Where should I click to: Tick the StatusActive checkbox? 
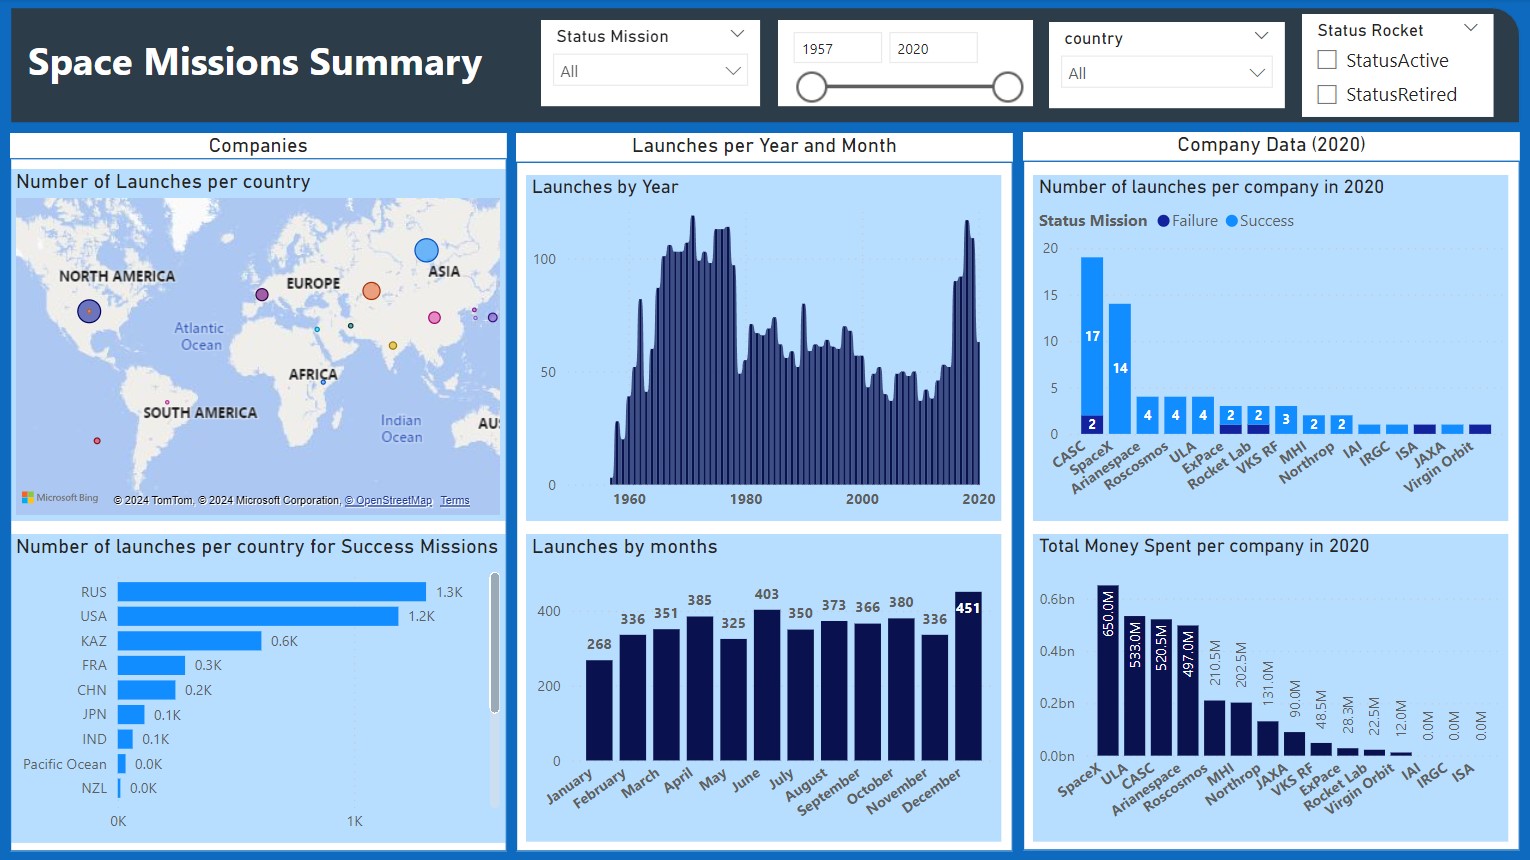coord(1327,60)
